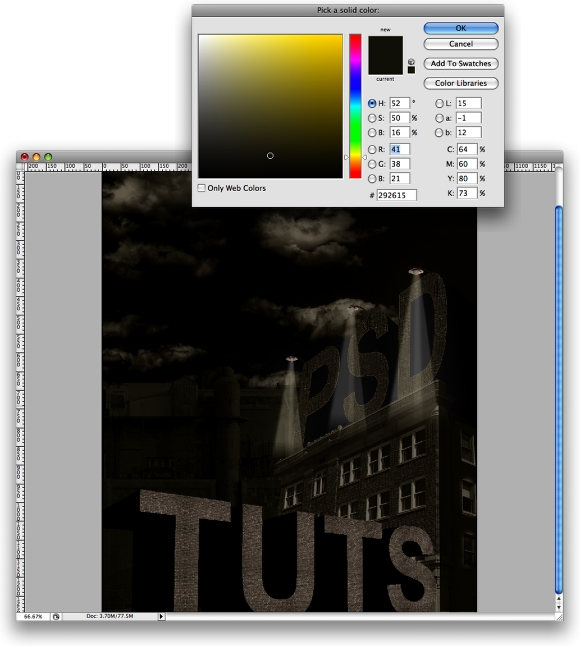
Task: Click the scrollbar down arrow
Action: click(x=559, y=607)
